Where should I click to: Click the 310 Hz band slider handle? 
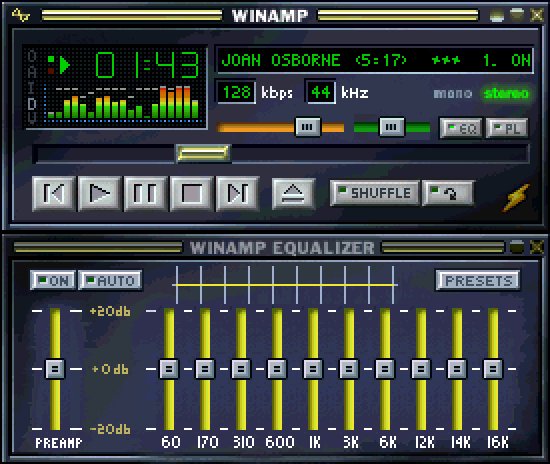[x=241, y=369]
